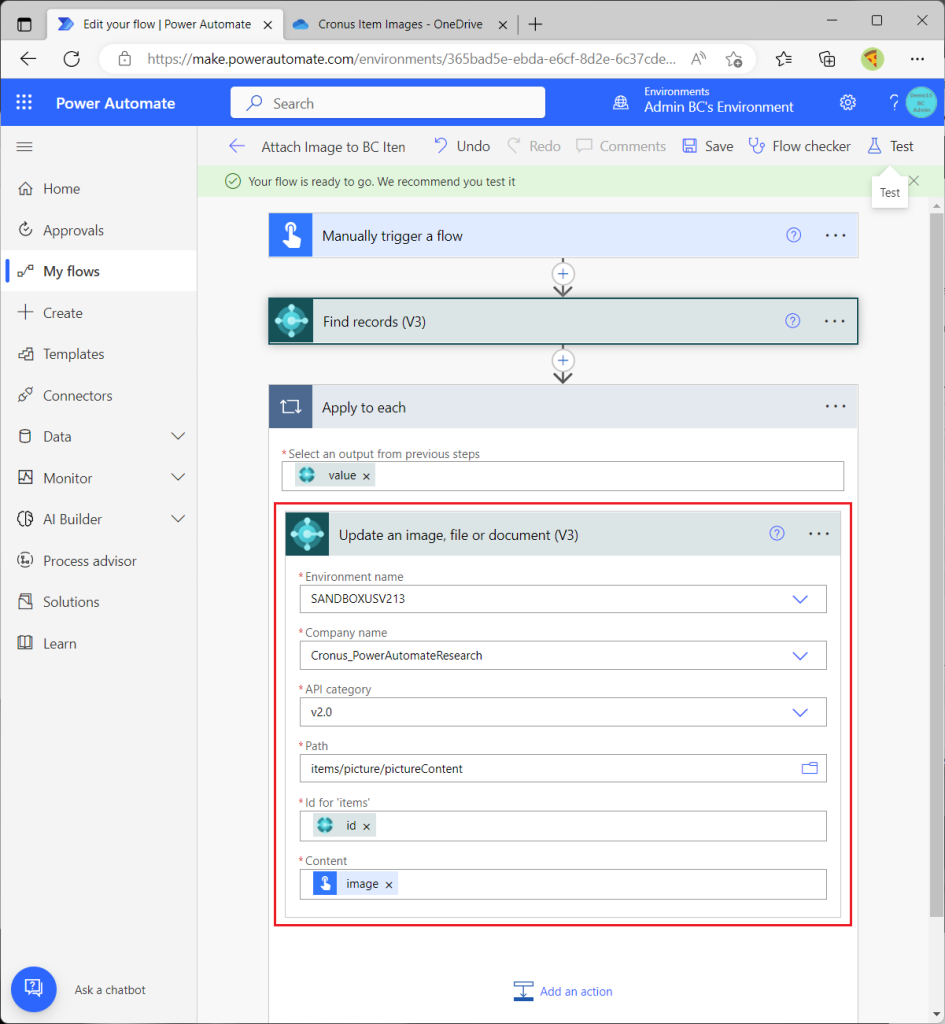Image resolution: width=945 pixels, height=1024 pixels.
Task: Open the Environments picker in header
Action: point(703,100)
